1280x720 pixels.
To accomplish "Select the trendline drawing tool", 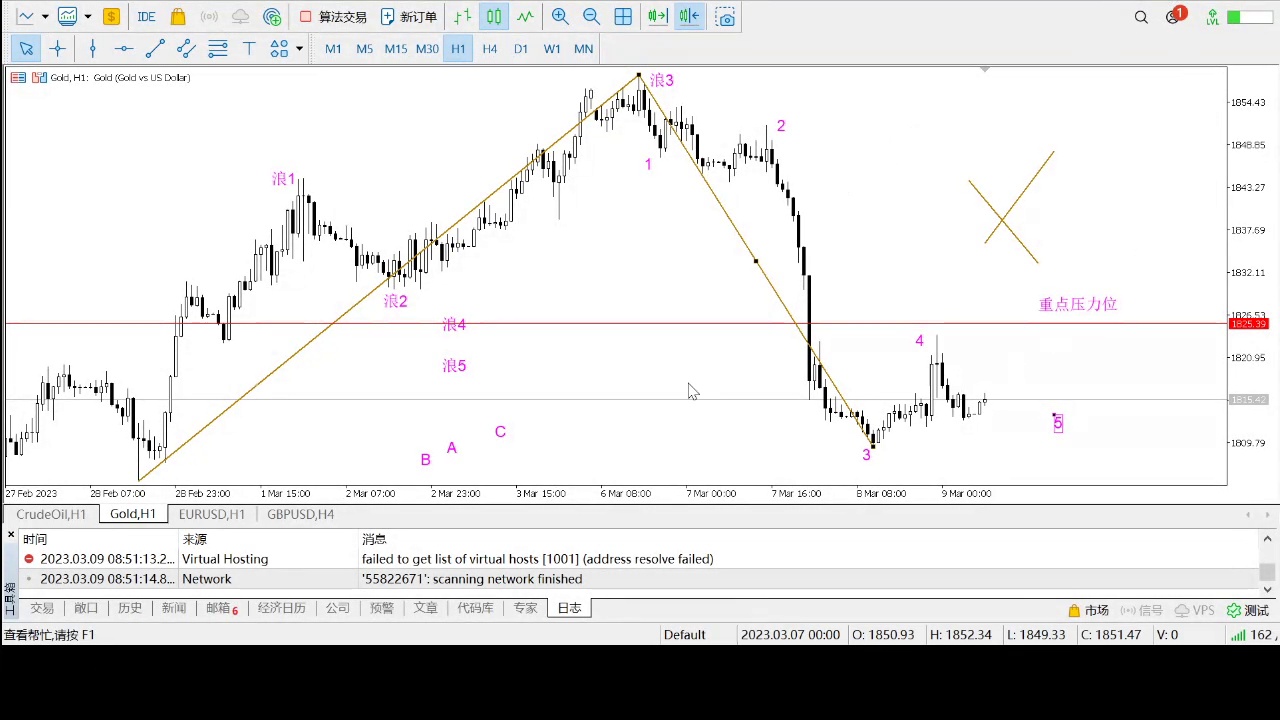I will (x=155, y=48).
